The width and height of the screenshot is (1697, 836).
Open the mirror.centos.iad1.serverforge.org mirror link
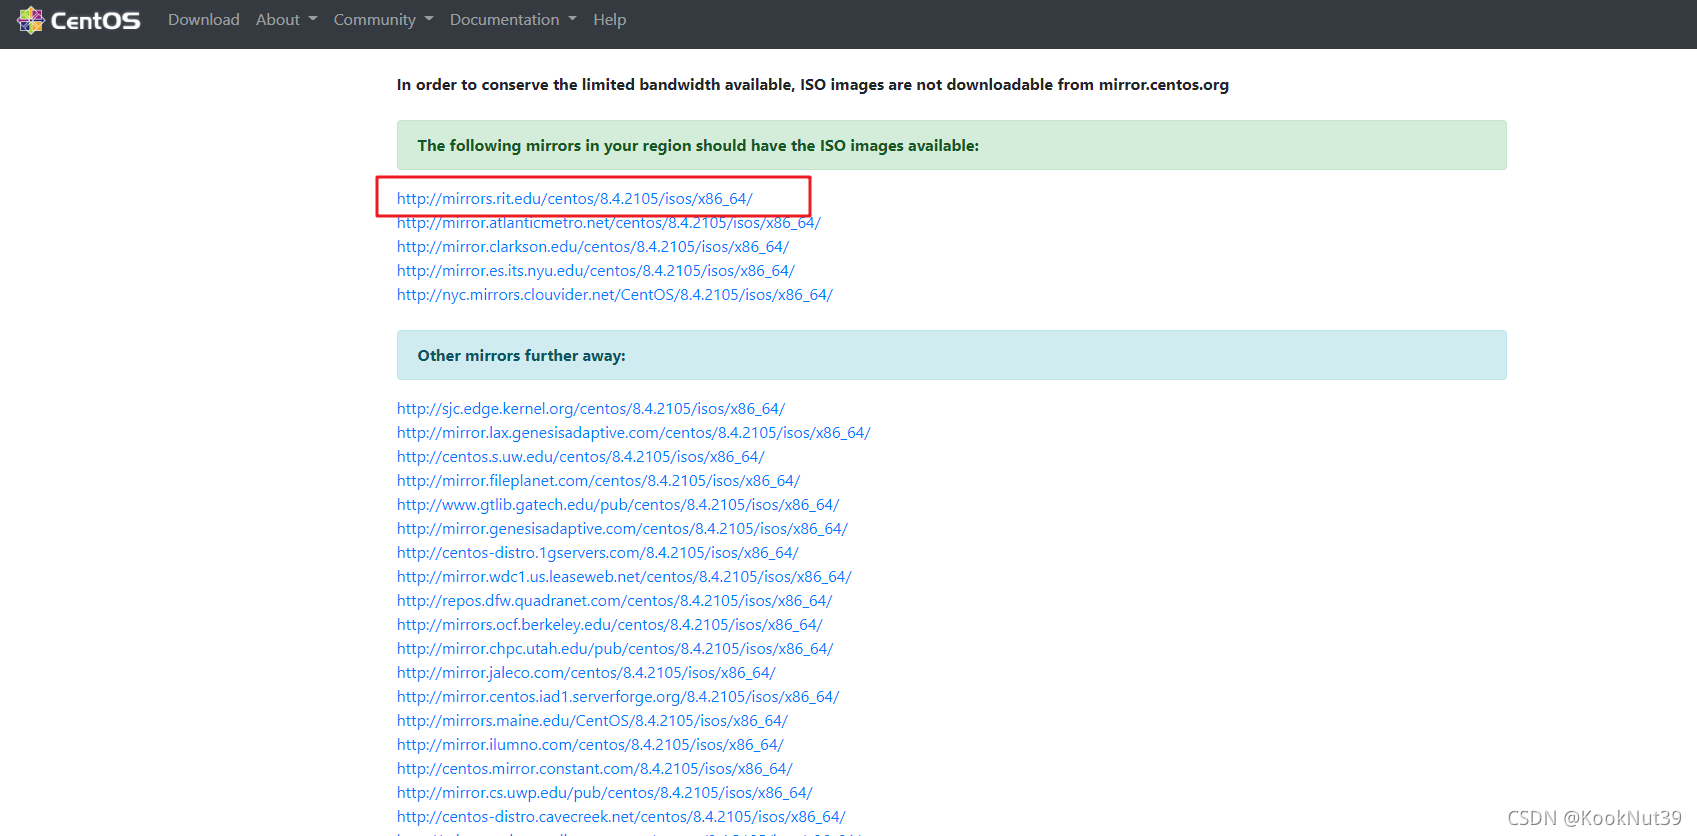[x=618, y=697]
